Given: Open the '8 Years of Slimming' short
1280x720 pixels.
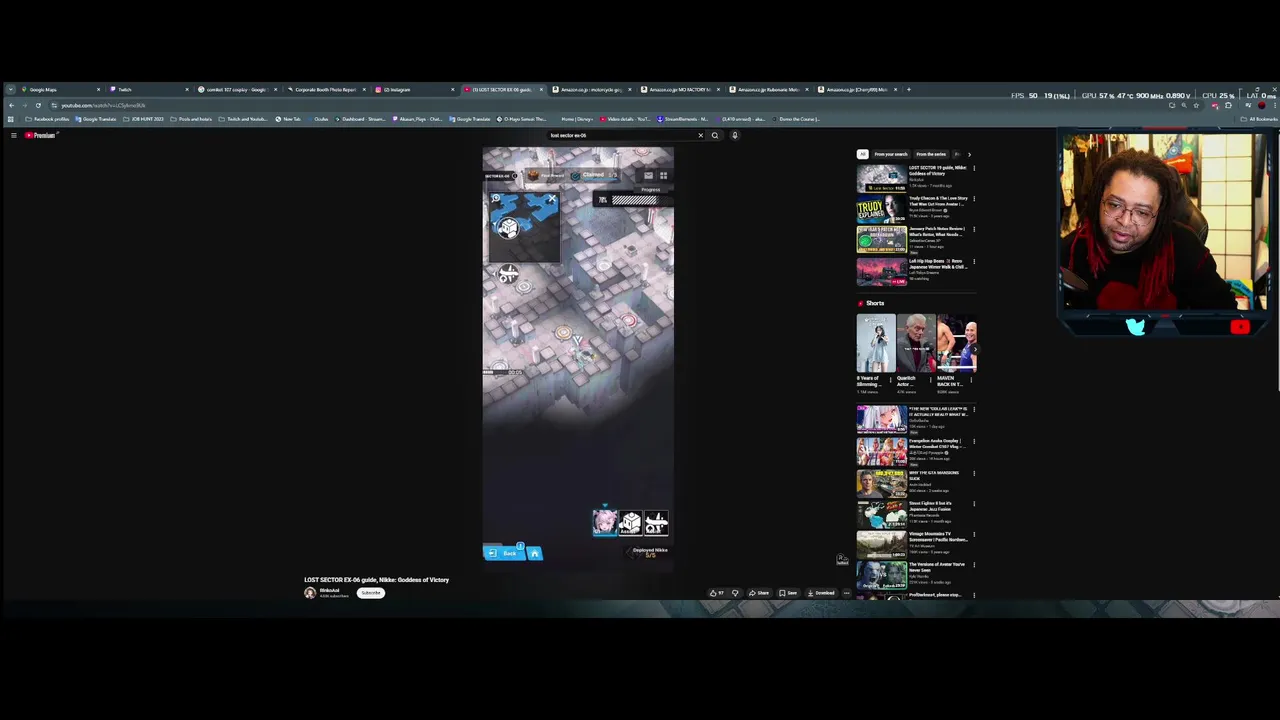Looking at the screenshot, I should click(876, 343).
